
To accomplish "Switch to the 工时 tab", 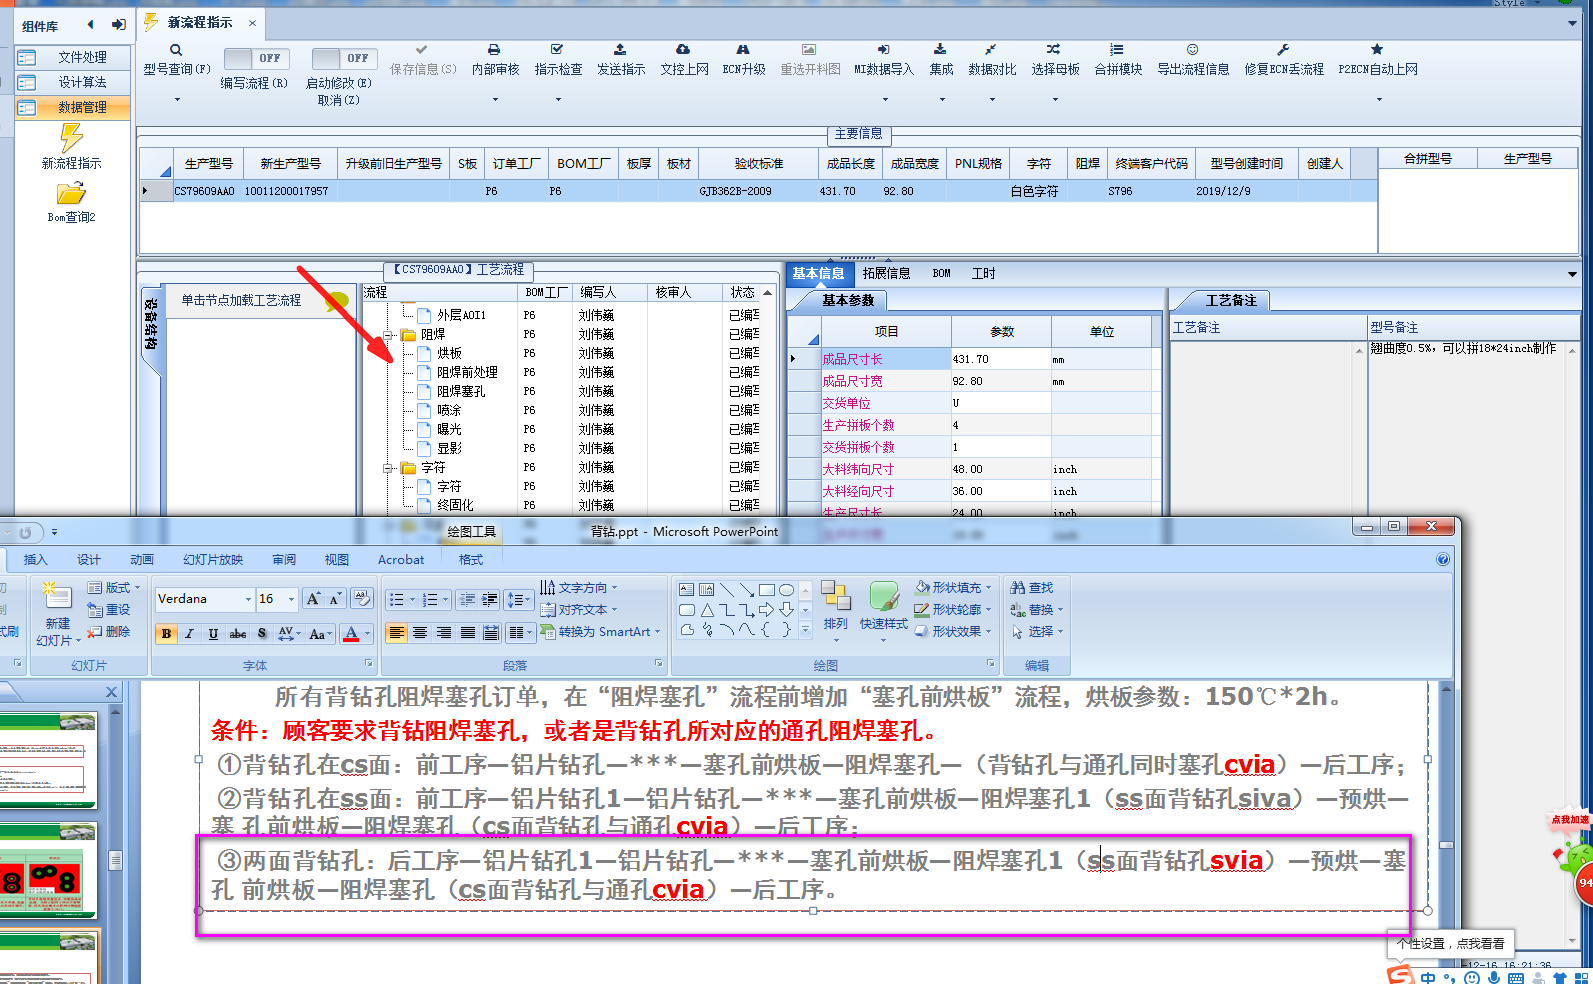I will click(x=983, y=273).
